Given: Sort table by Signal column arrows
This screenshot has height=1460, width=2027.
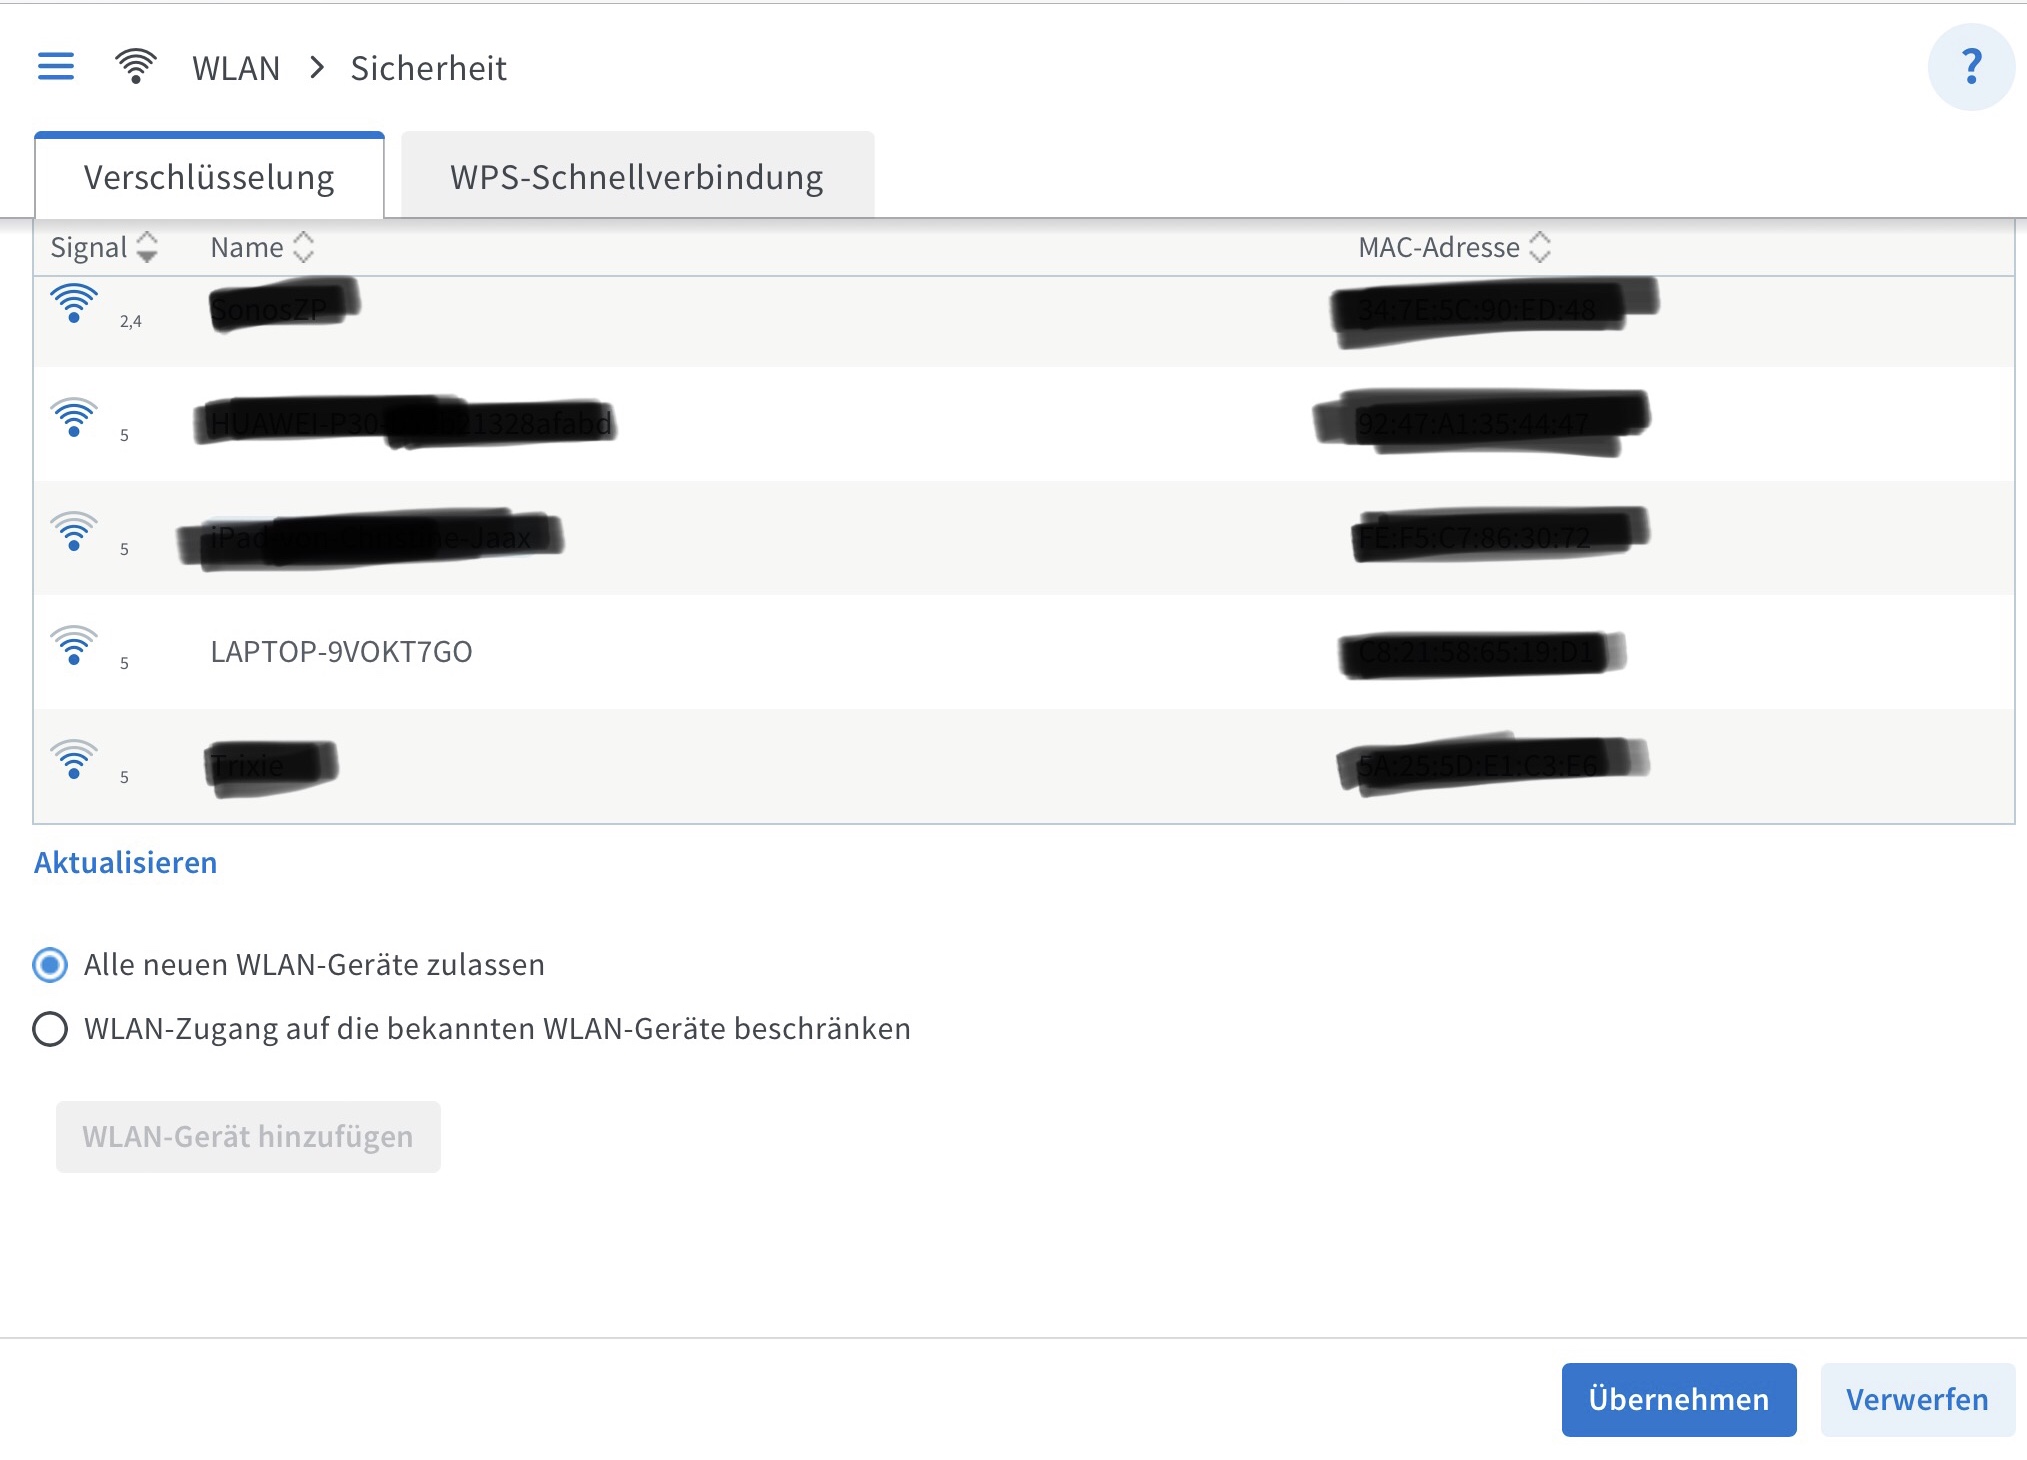Looking at the screenshot, I should pyautogui.click(x=147, y=247).
